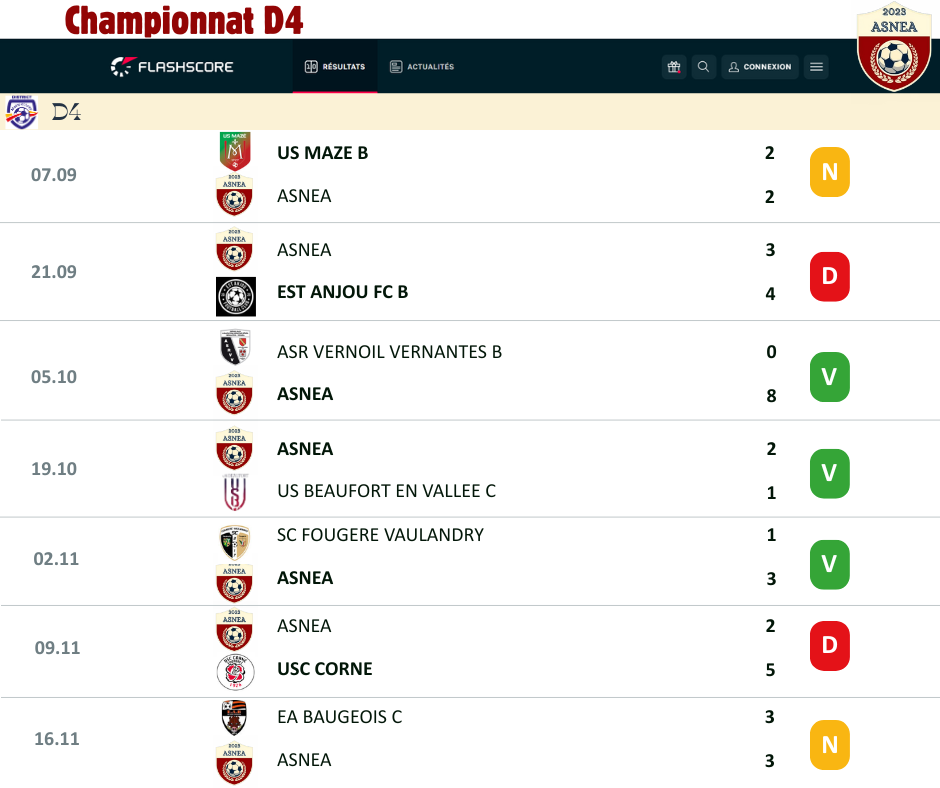Open the hamburger menu
Image resolution: width=940 pixels, height=788 pixels.
pyautogui.click(x=816, y=67)
